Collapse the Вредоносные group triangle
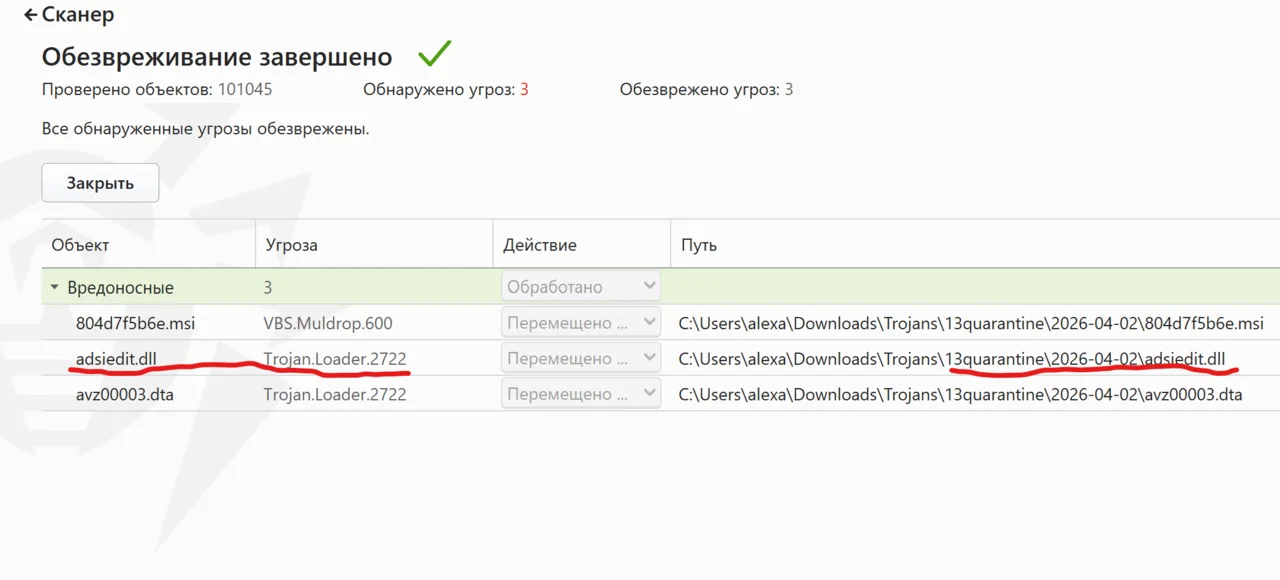1280x580 pixels. 55,288
